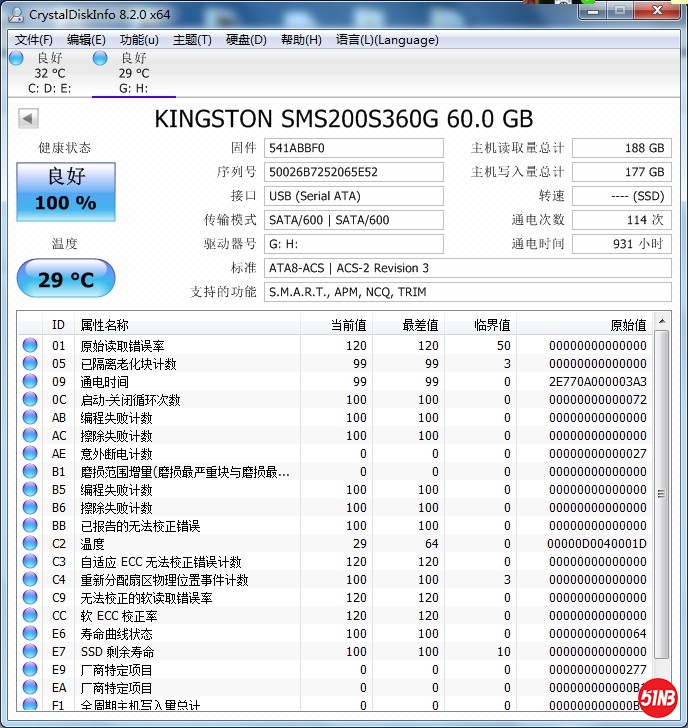This screenshot has width=688, height=728.
Task: Click status icon for attribute C9
Action: pyautogui.click(x=30, y=597)
